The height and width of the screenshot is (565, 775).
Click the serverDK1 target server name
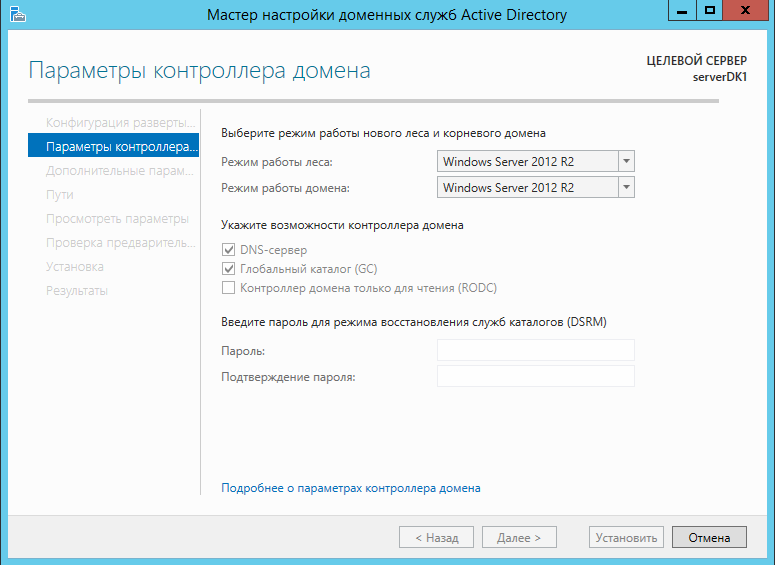[x=720, y=77]
